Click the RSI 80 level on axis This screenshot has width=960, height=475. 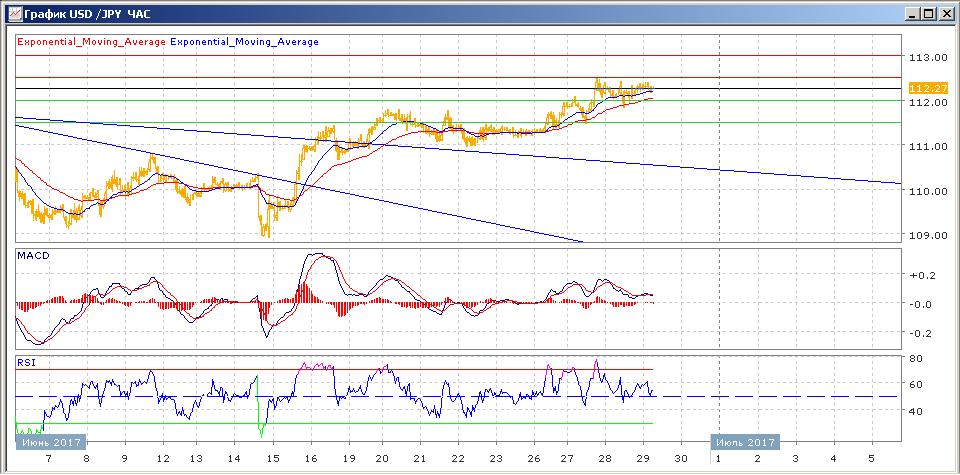tap(914, 358)
